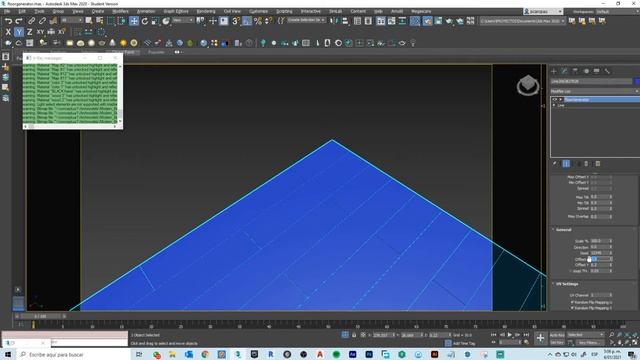This screenshot has width=640, height=360.
Task: Toggle the Spinner Snap icon
Action: tap(269, 21)
